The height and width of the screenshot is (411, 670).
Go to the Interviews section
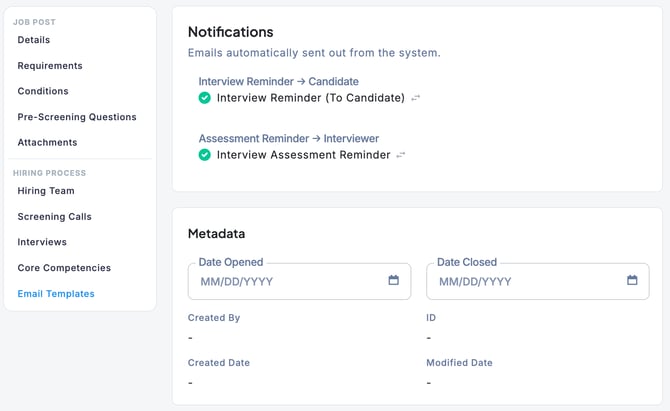tap(42, 242)
